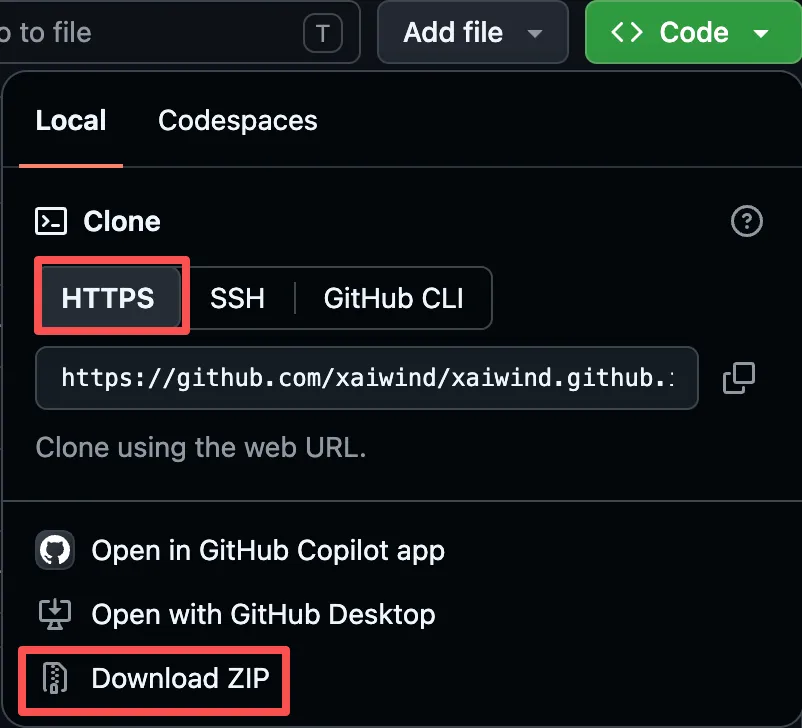Expand the Add file dropdown arrow
Screen dimensions: 802x728
coord(534,34)
